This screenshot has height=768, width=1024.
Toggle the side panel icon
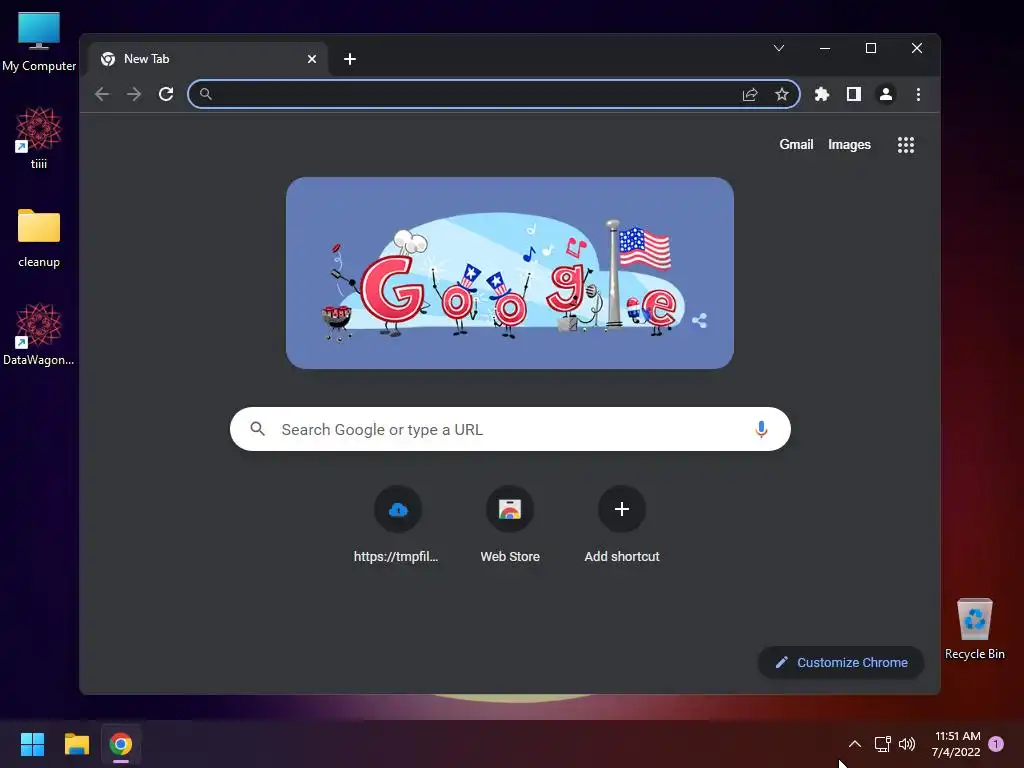pyautogui.click(x=854, y=94)
